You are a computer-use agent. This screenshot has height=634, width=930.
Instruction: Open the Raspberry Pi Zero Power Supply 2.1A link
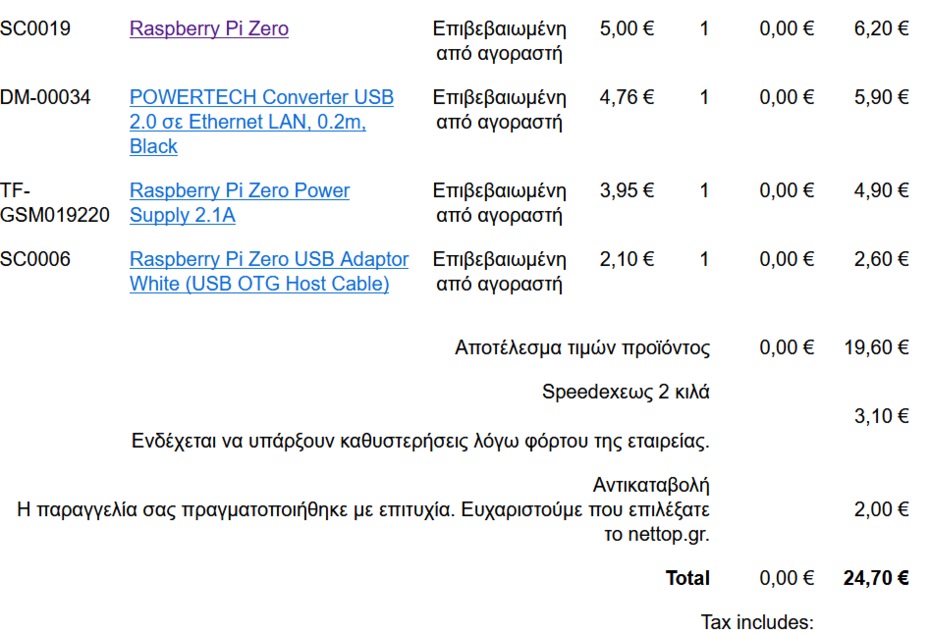click(239, 191)
